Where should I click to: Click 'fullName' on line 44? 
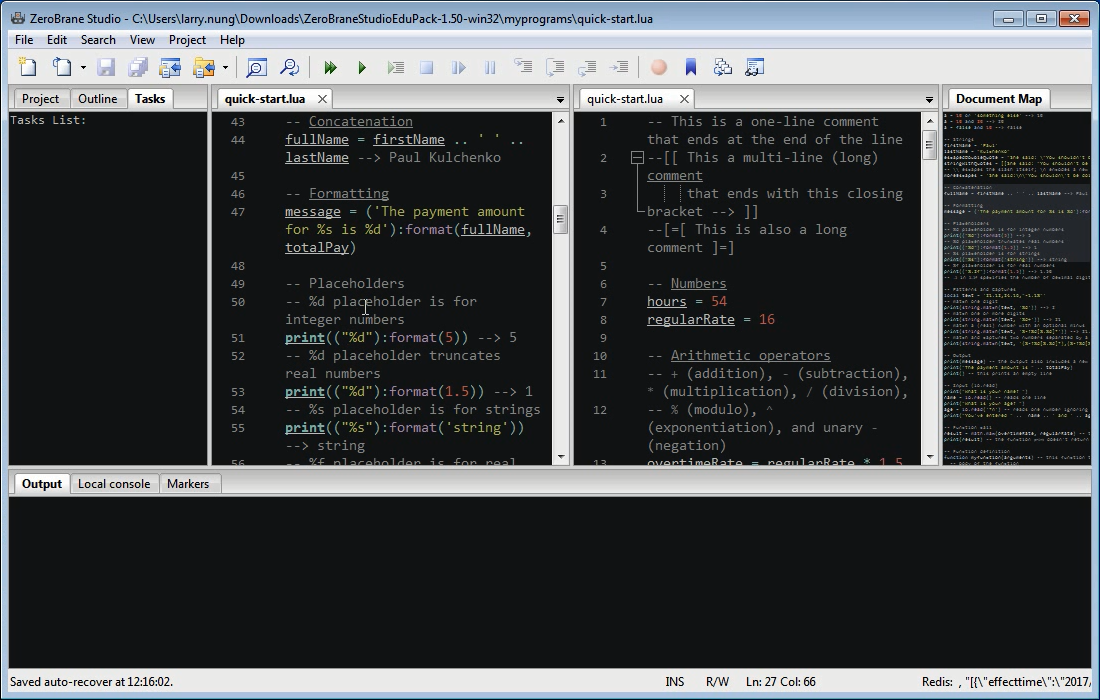316,140
